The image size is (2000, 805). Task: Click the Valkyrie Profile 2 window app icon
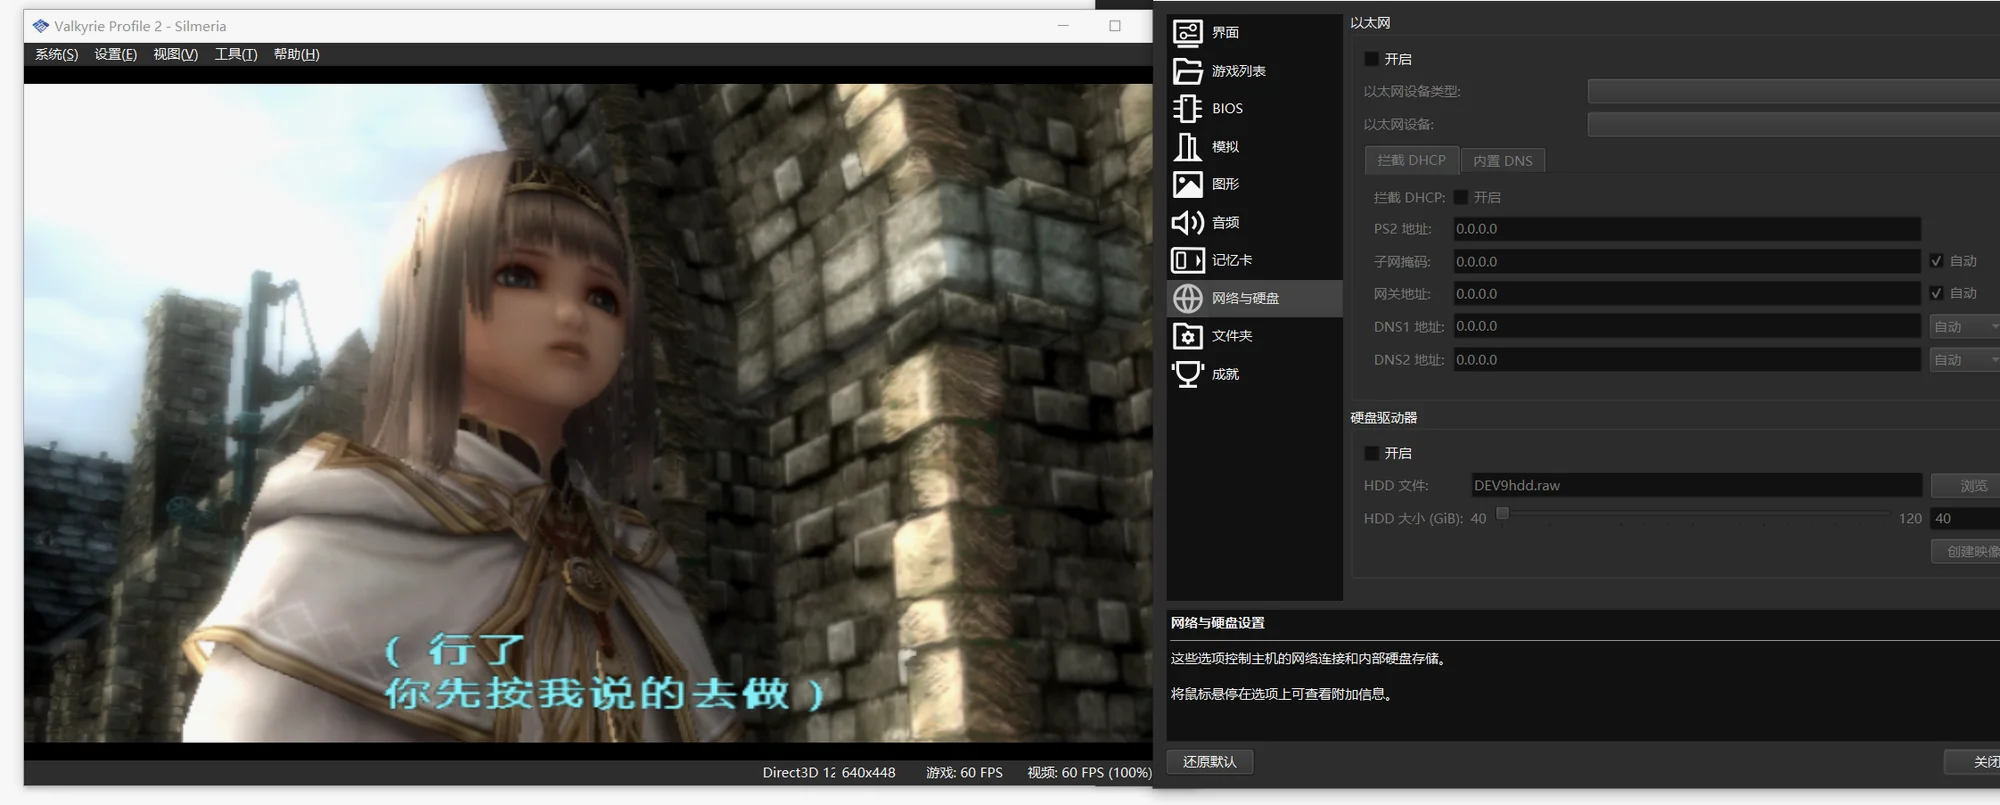pyautogui.click(x=40, y=26)
